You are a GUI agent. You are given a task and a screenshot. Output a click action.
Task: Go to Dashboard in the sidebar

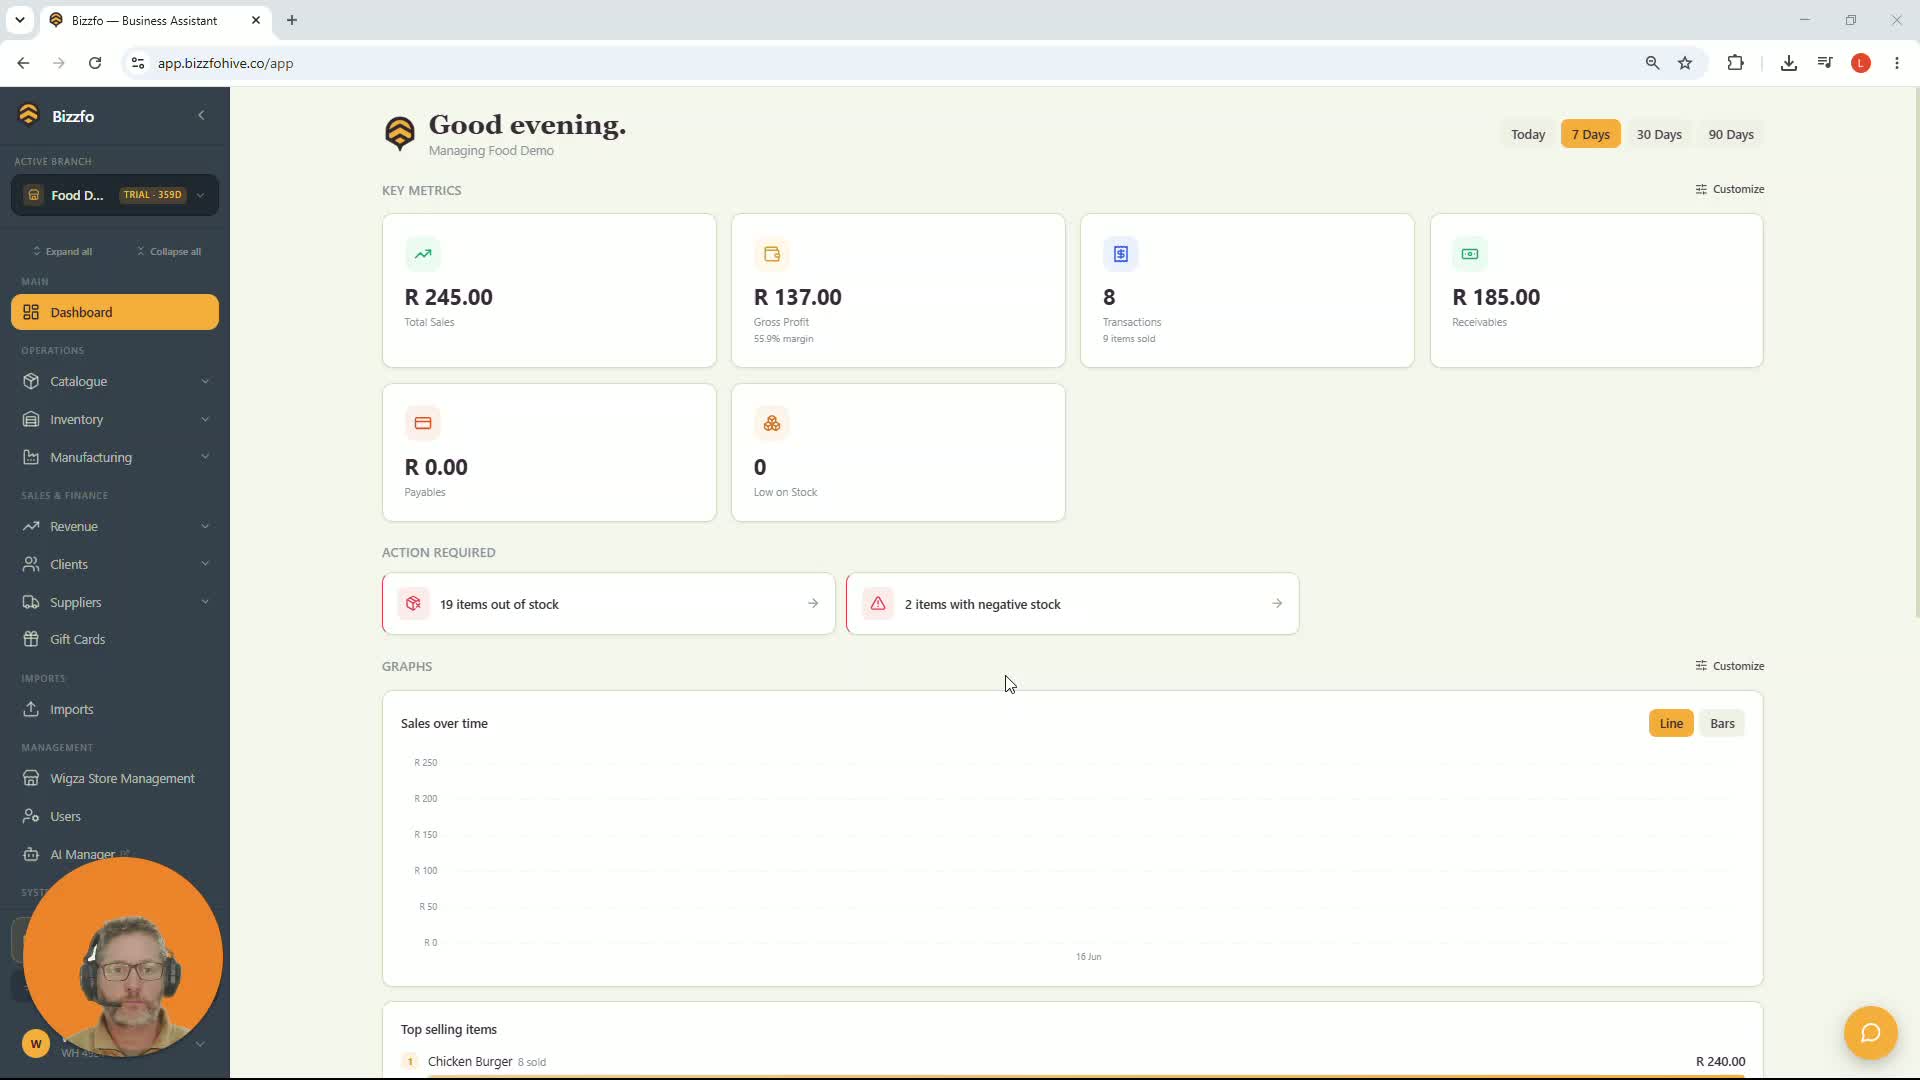coord(115,312)
